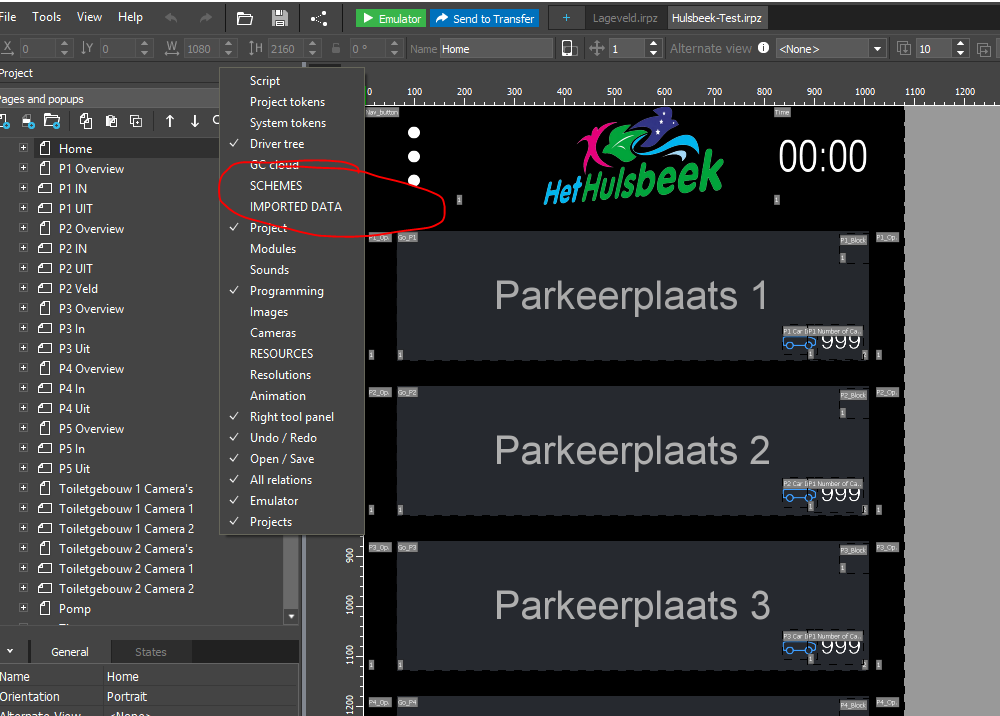Switch to the States tab

point(151,652)
